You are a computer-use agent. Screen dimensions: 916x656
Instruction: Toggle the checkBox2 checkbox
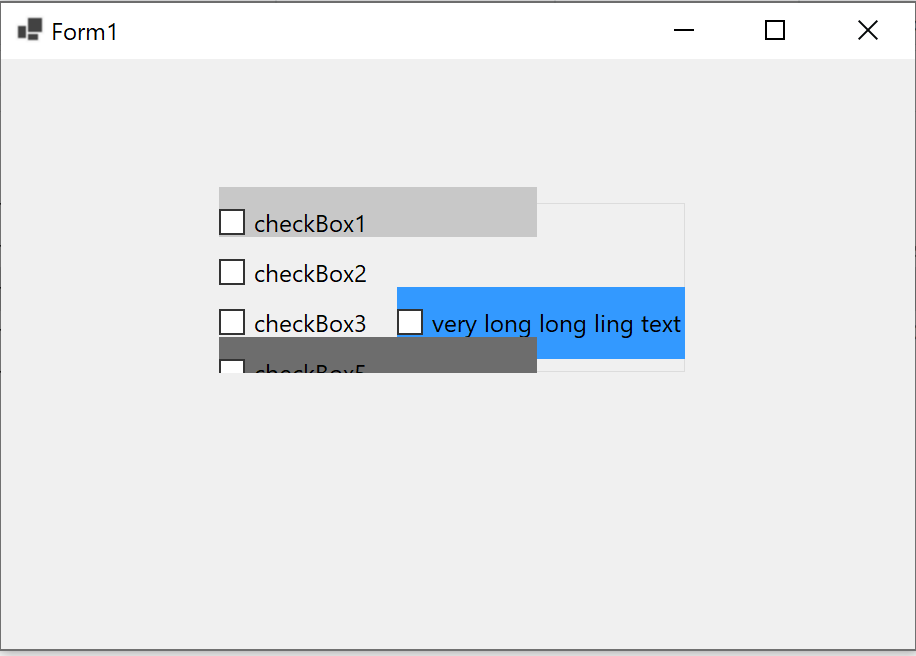(231, 271)
